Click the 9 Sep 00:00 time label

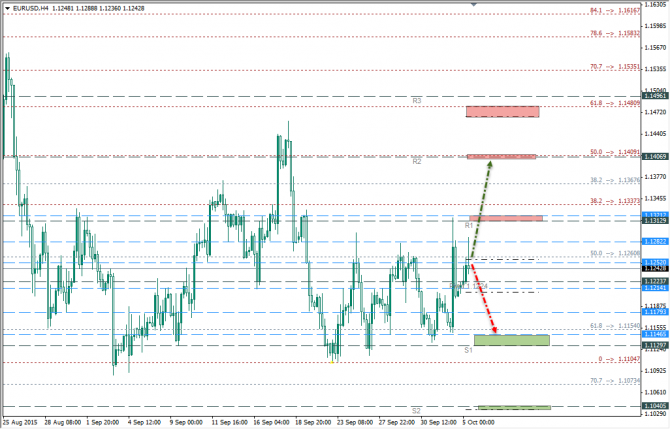(186, 422)
